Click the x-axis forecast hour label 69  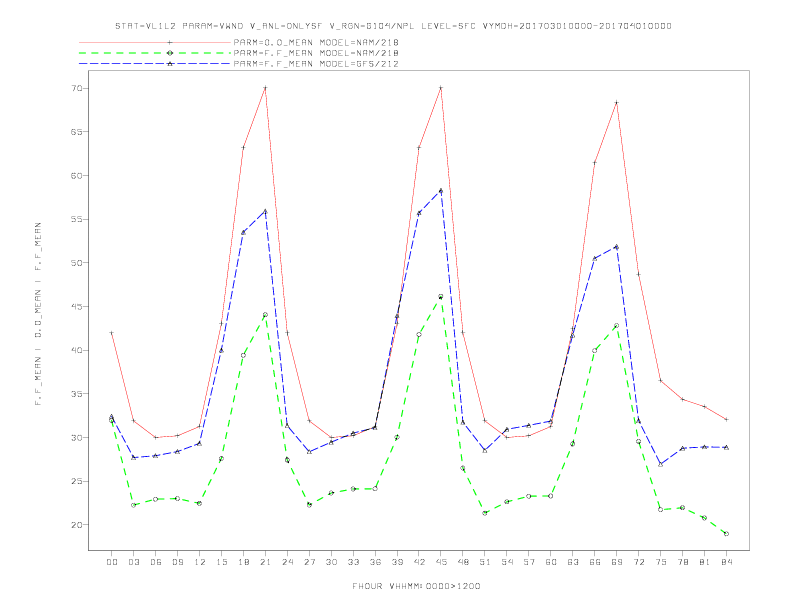tap(617, 562)
